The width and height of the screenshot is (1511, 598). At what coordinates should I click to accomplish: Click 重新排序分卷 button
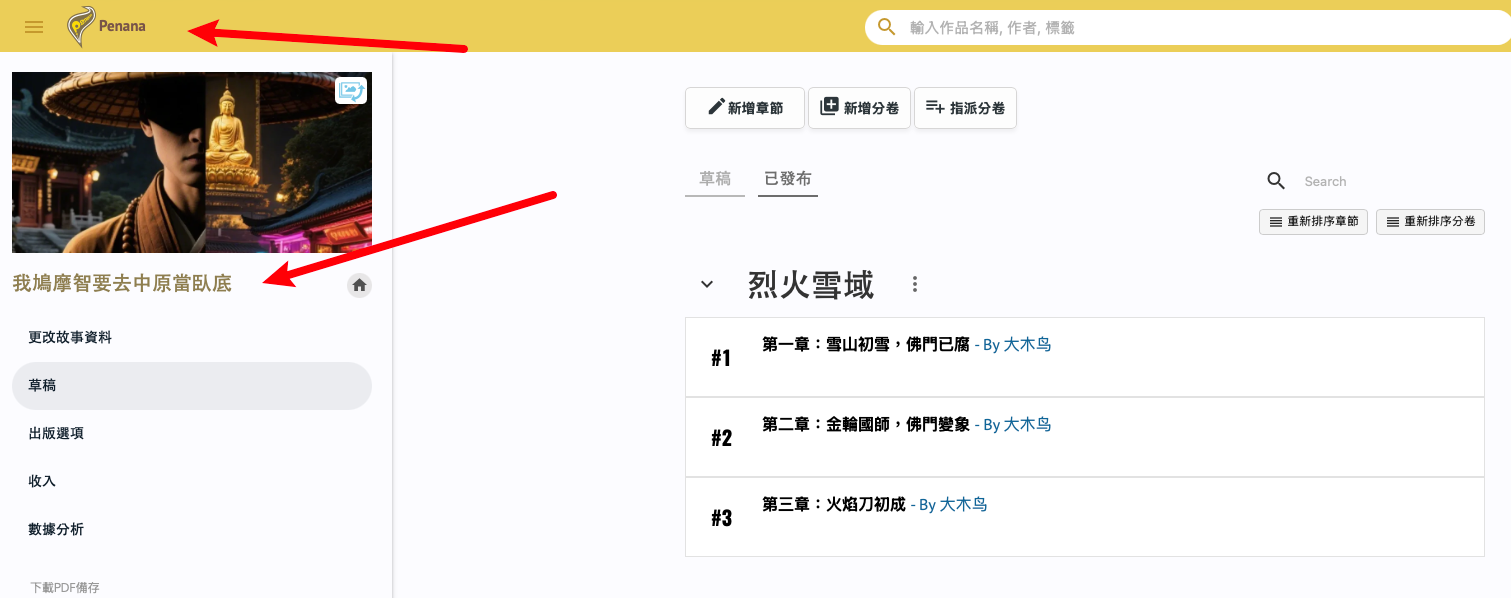click(1430, 222)
